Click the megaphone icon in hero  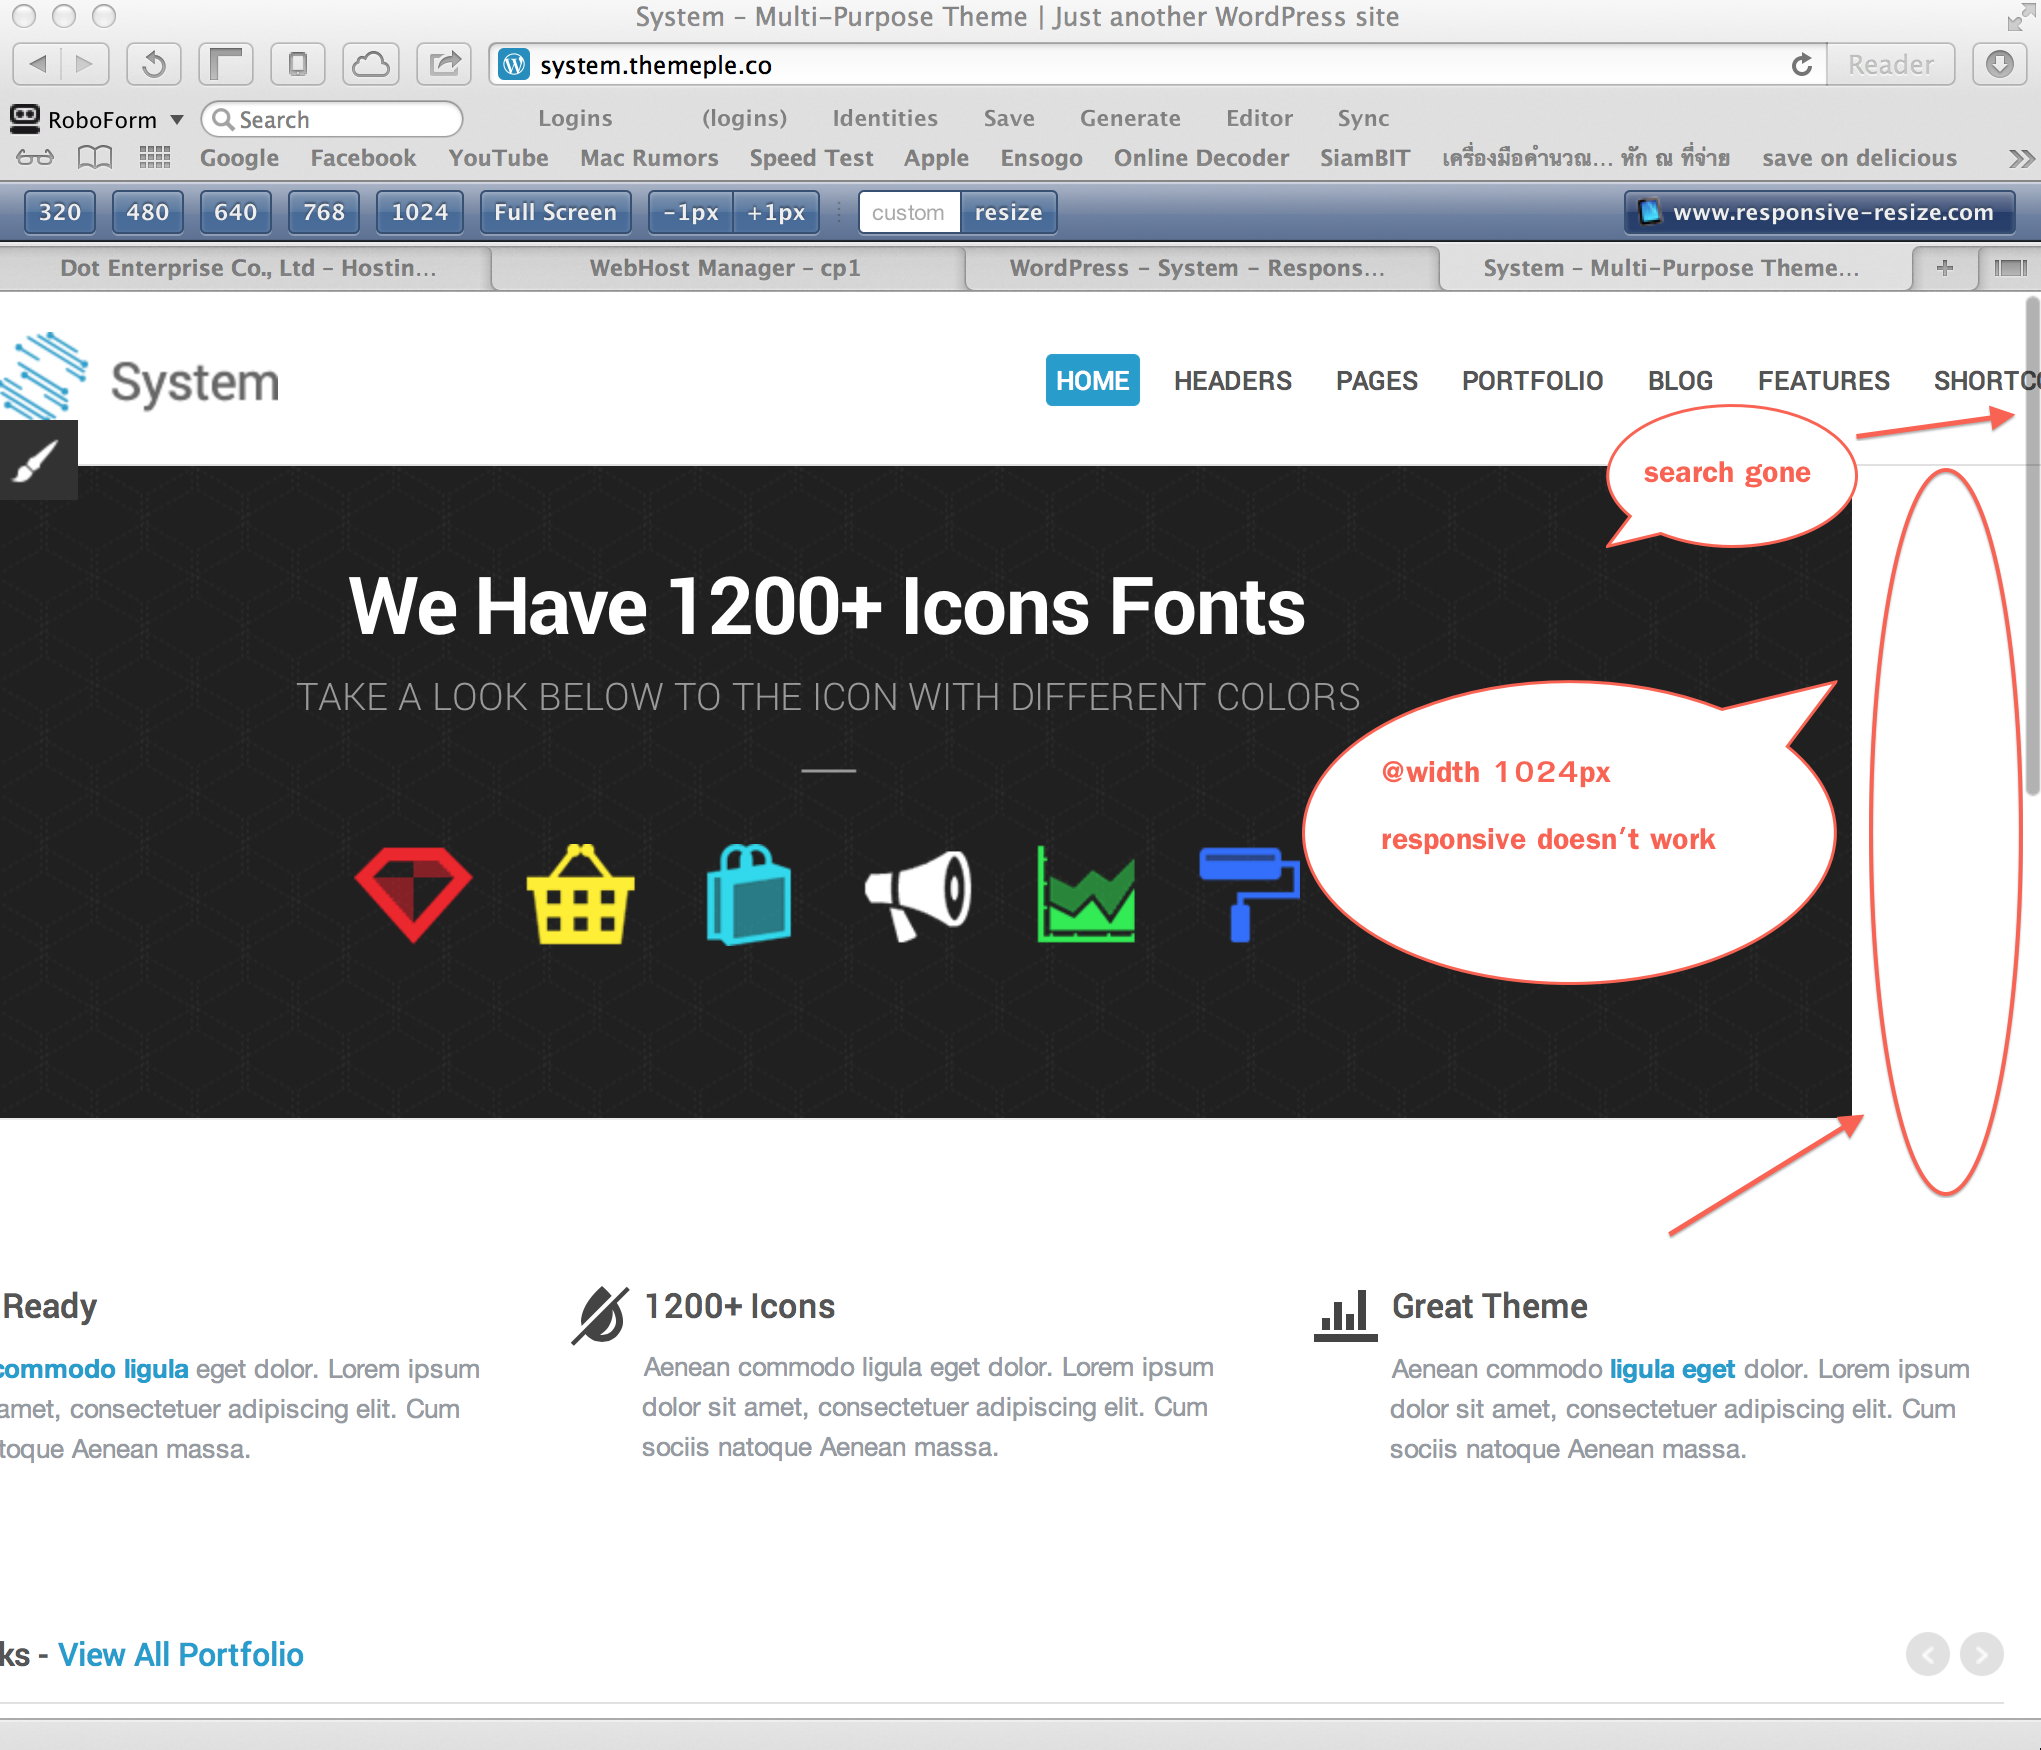[918, 893]
